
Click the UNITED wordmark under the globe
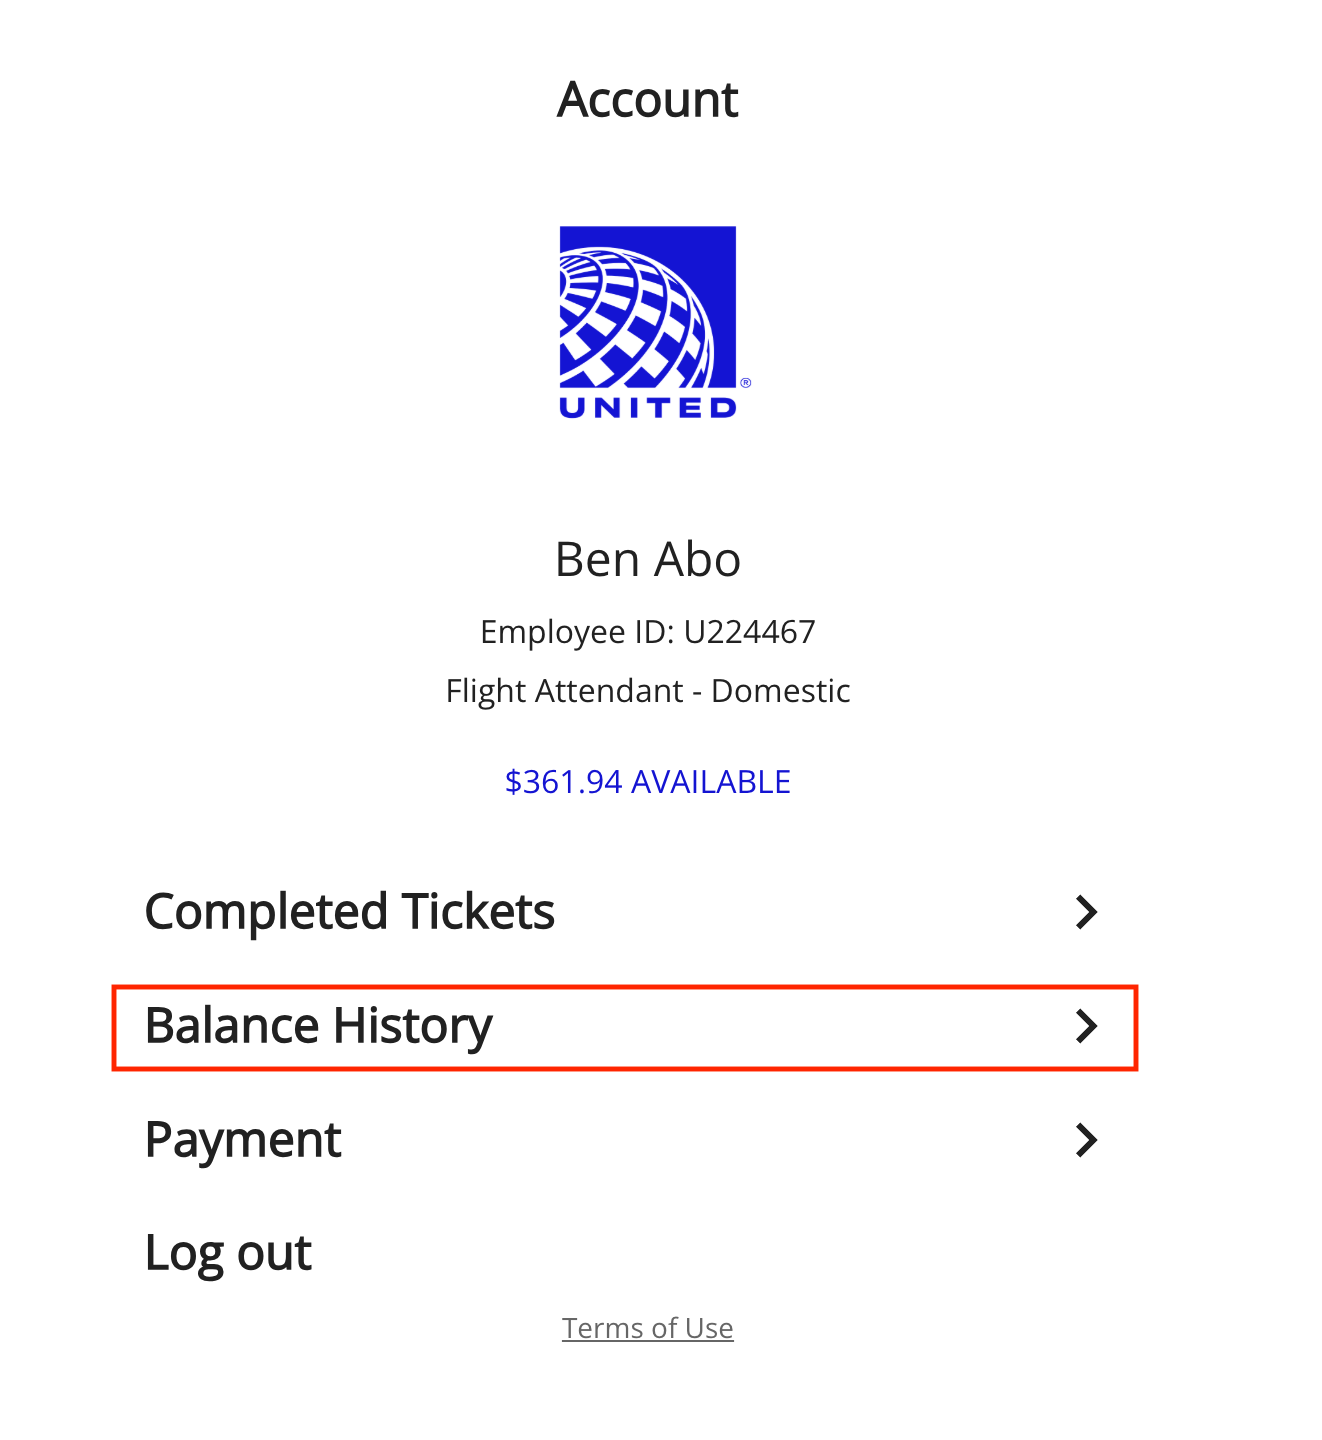[x=648, y=407]
